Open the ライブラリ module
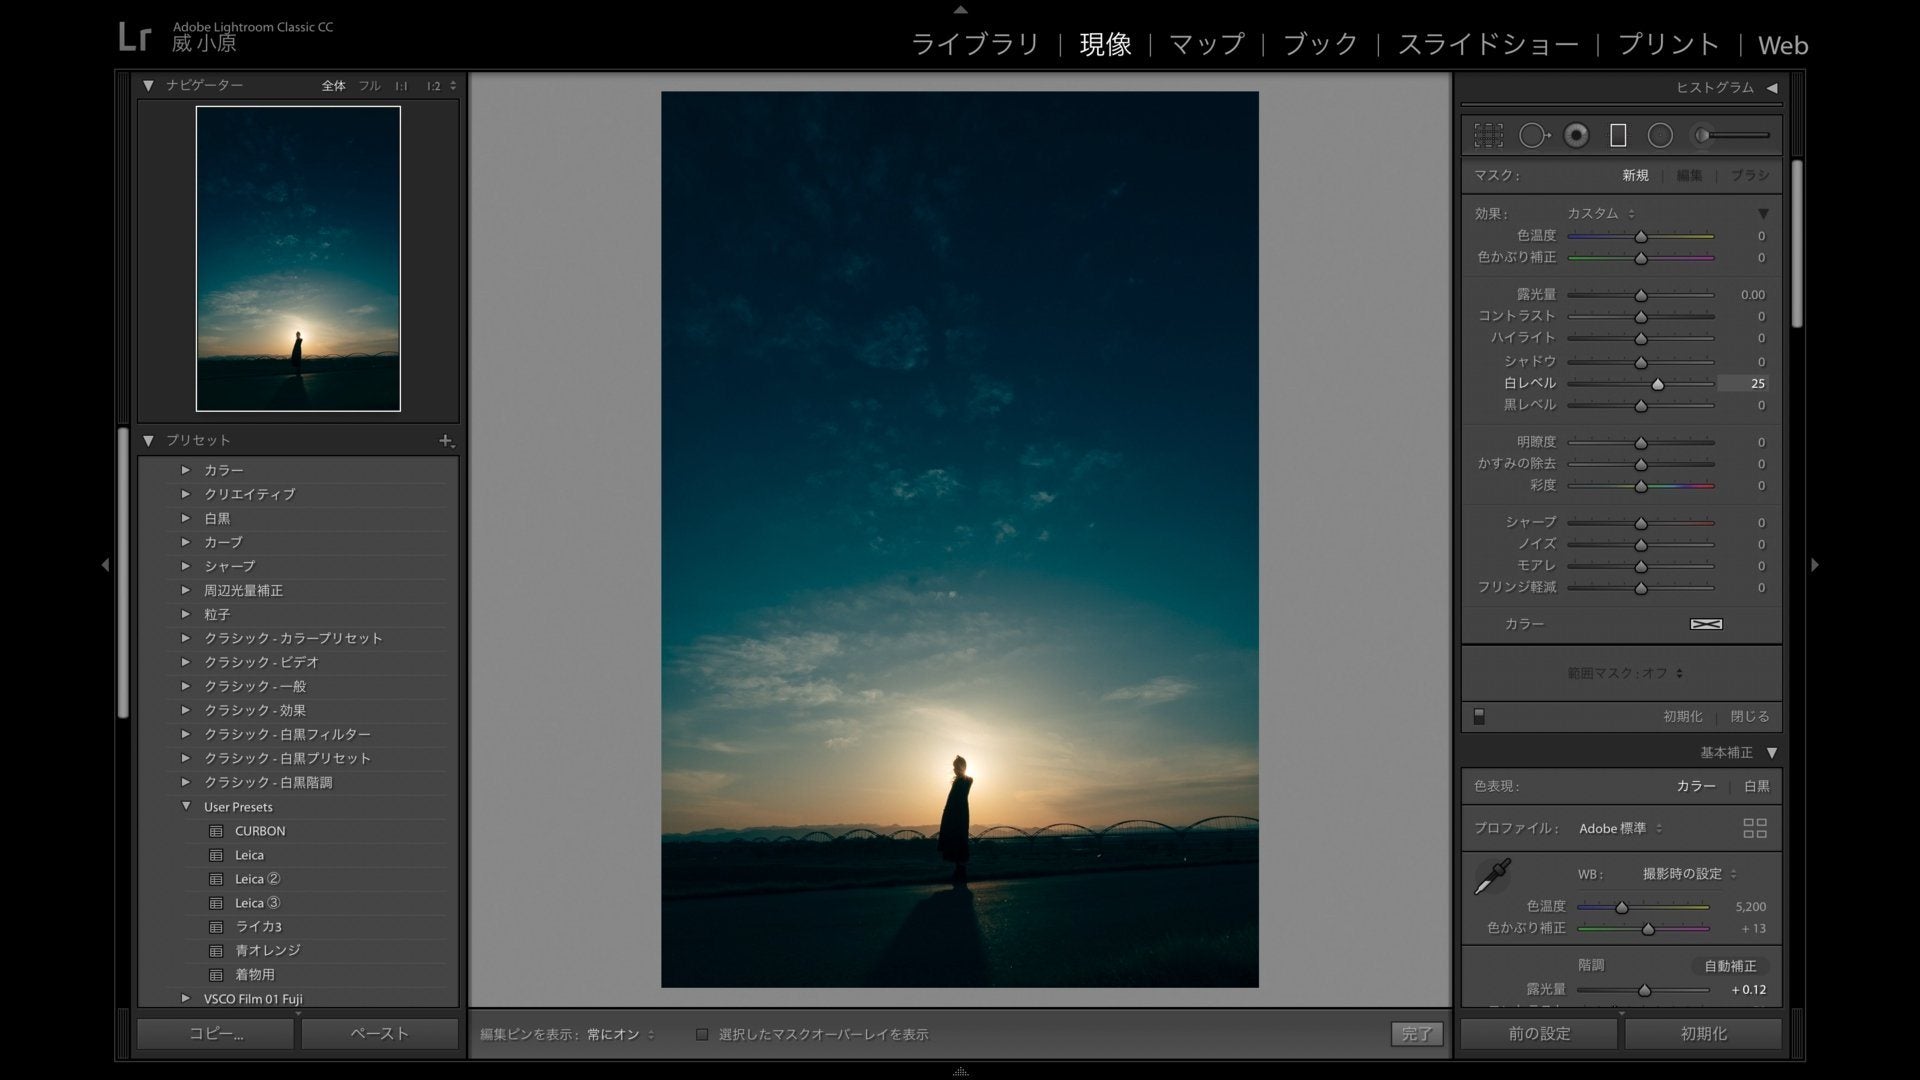Image resolution: width=1920 pixels, height=1080 pixels. [x=975, y=44]
